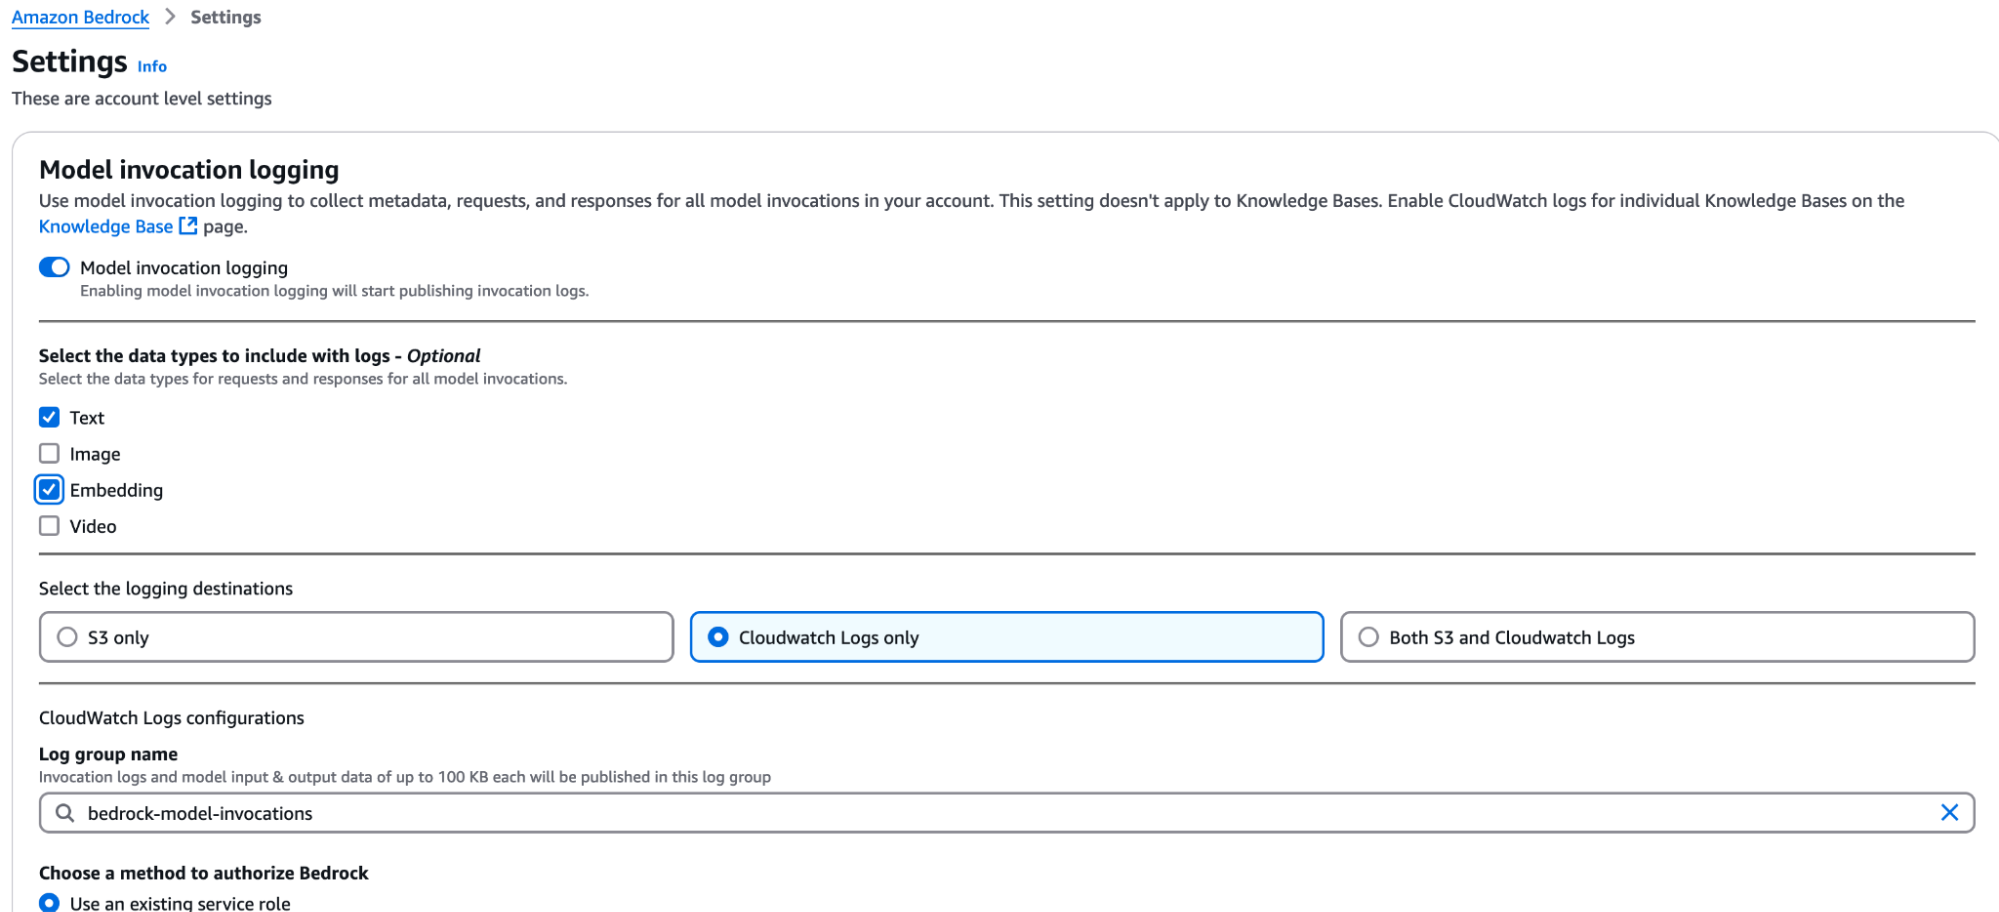
Task: Select Use an existing service role
Action: 49,902
